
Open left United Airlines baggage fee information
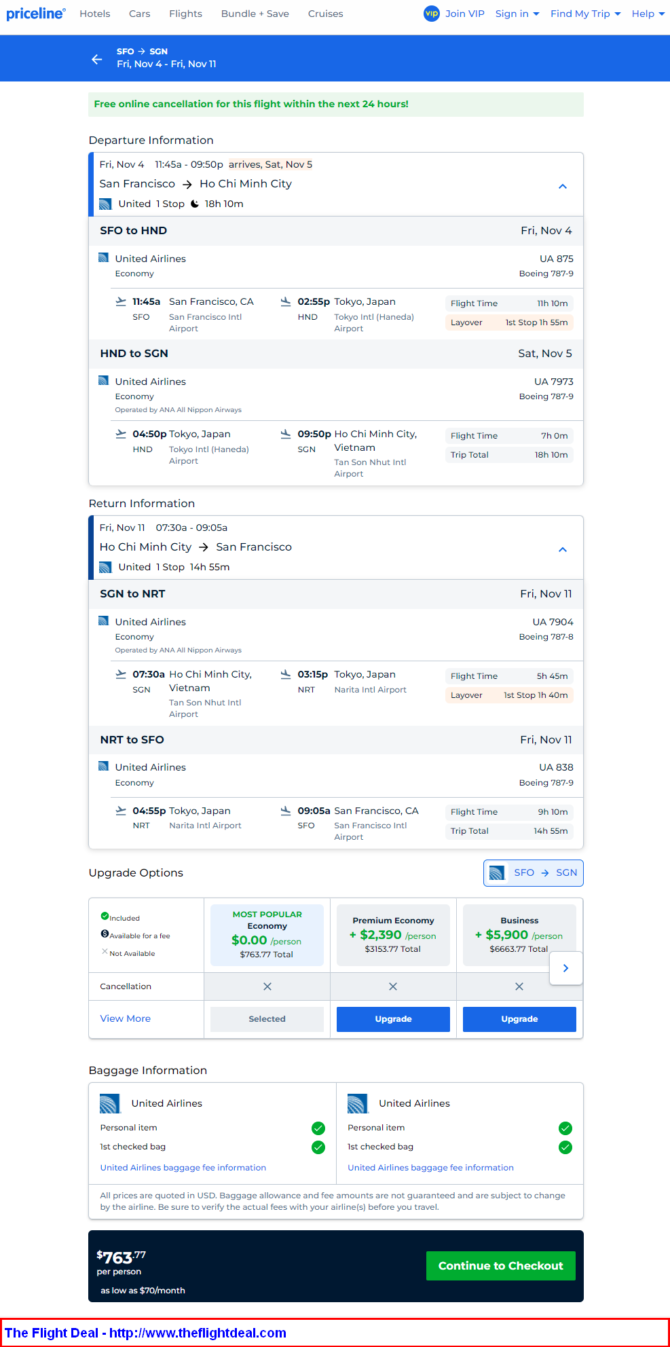183,1167
